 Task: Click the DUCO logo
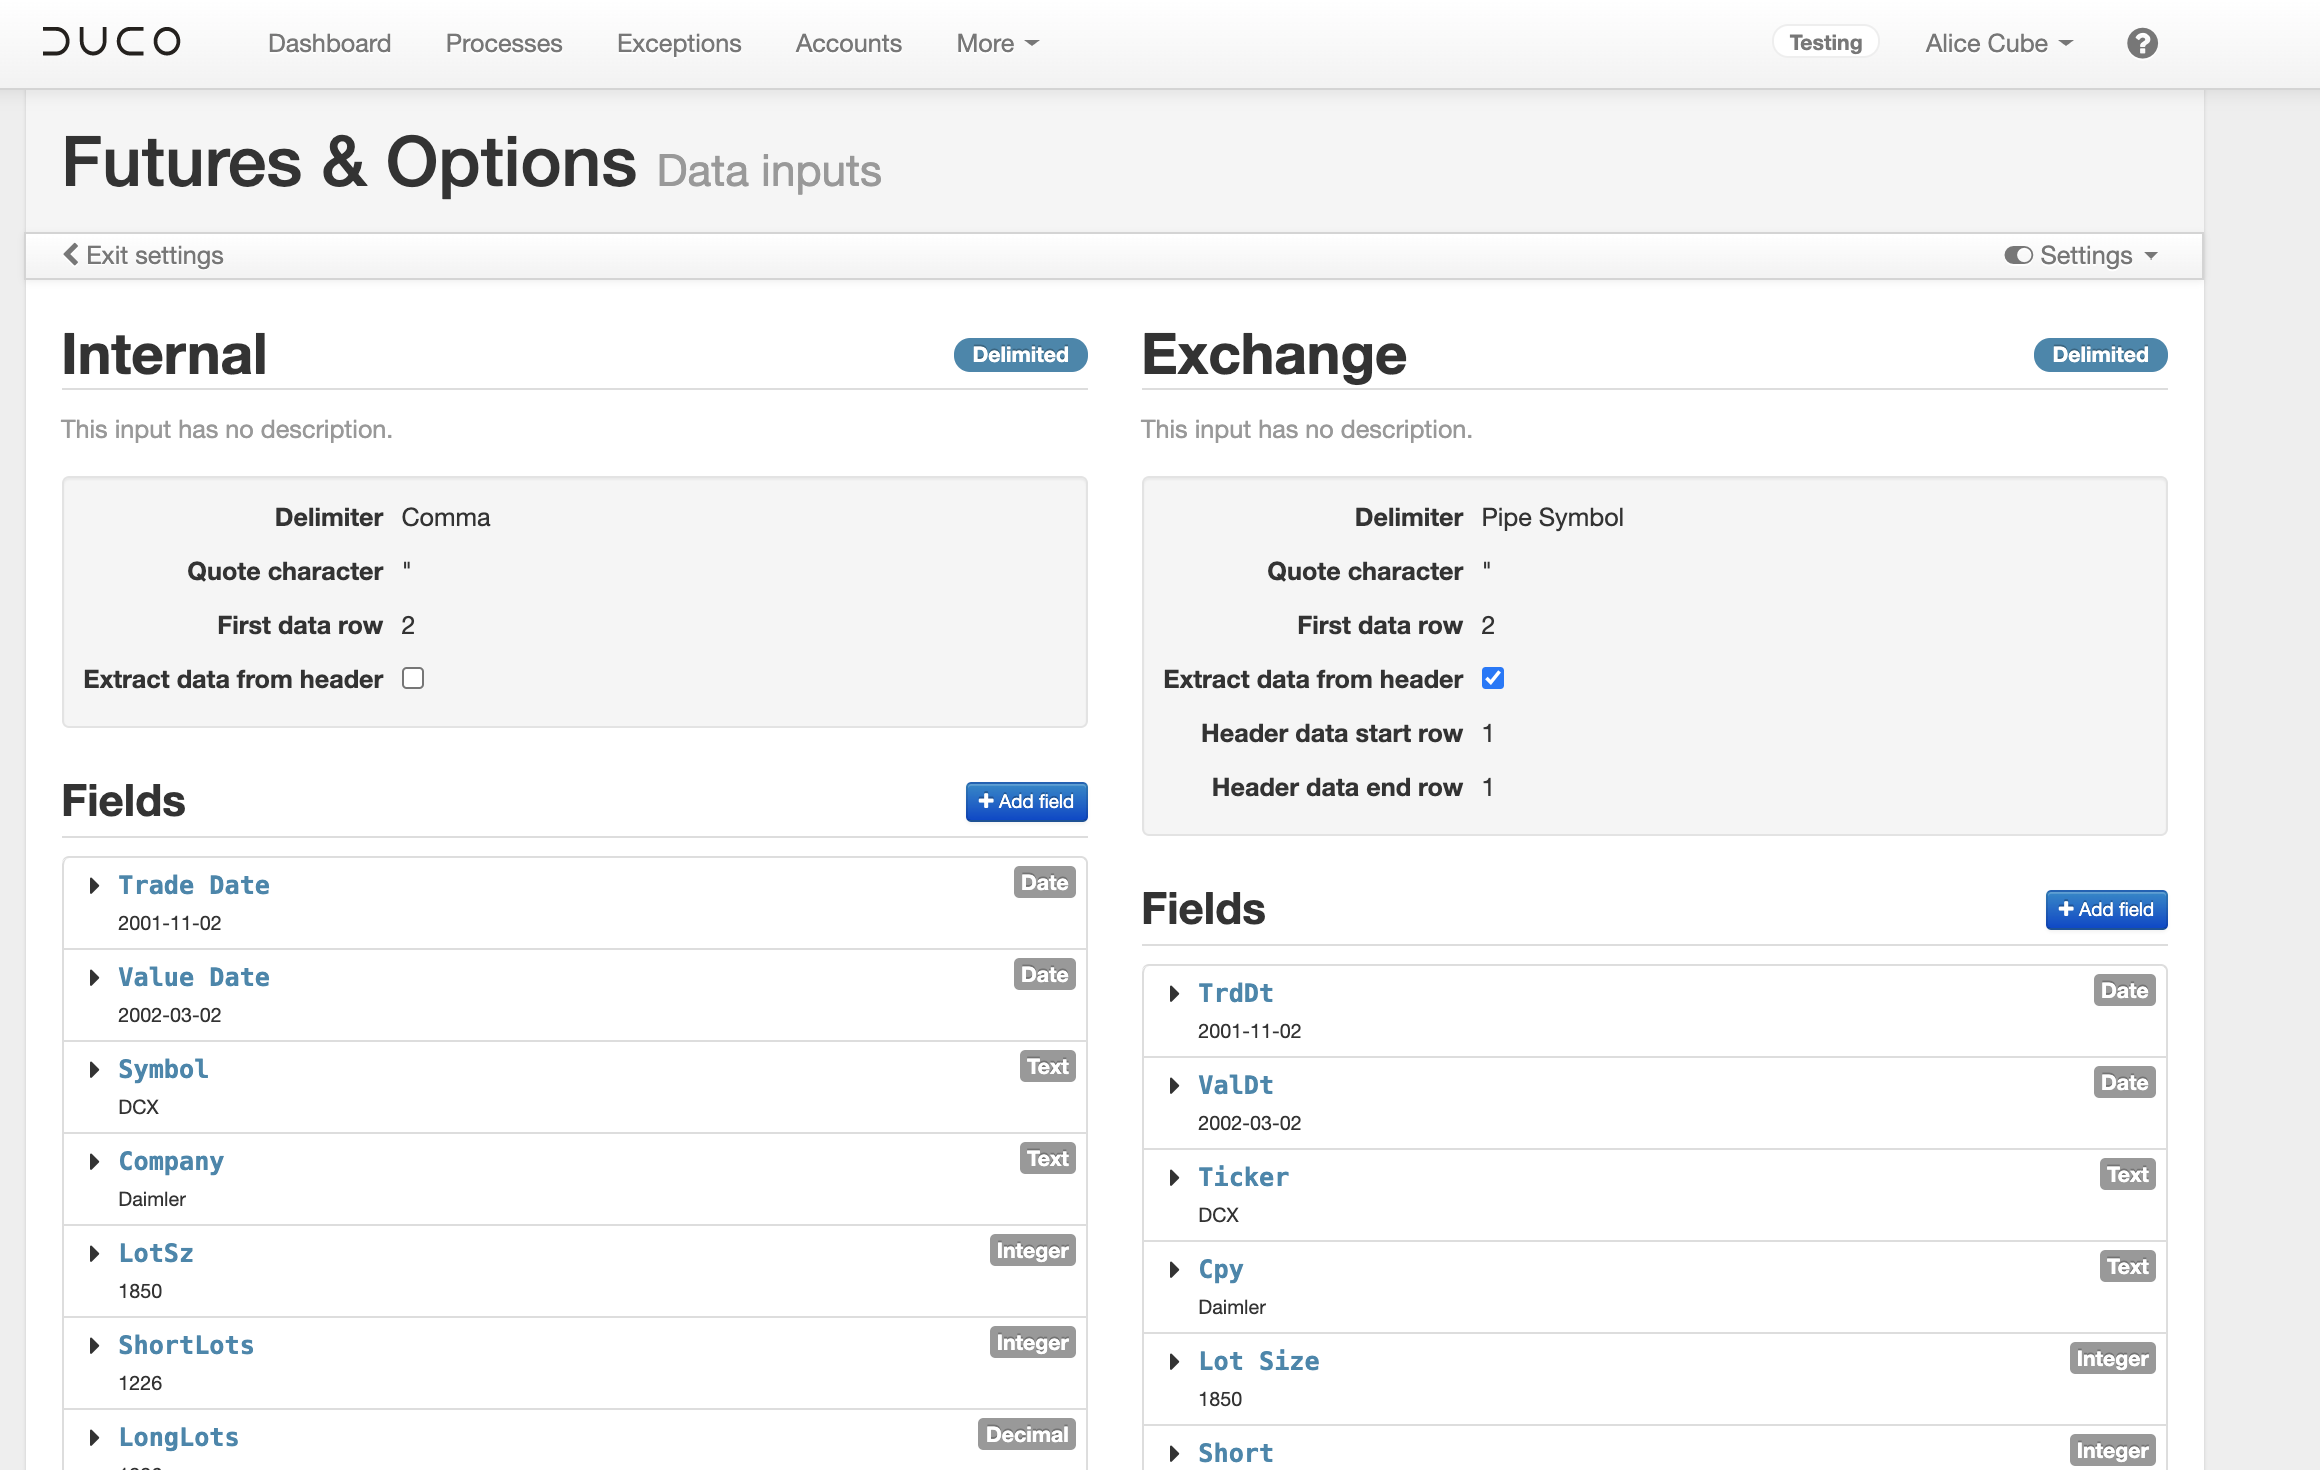(110, 41)
